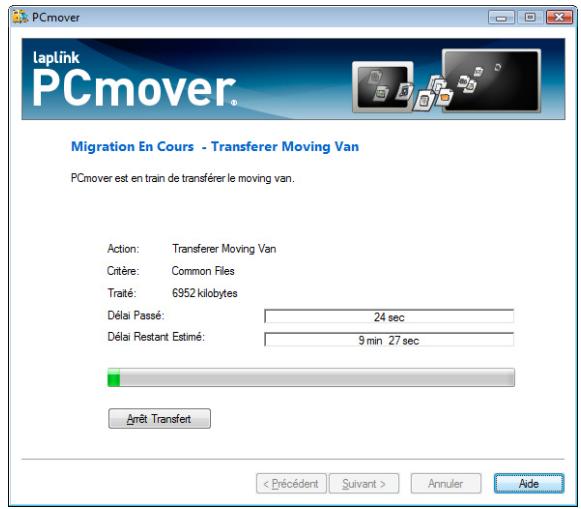The width and height of the screenshot is (581, 509).
Task: Stop the transfer with Arrêt Transfert
Action: click(x=159, y=419)
